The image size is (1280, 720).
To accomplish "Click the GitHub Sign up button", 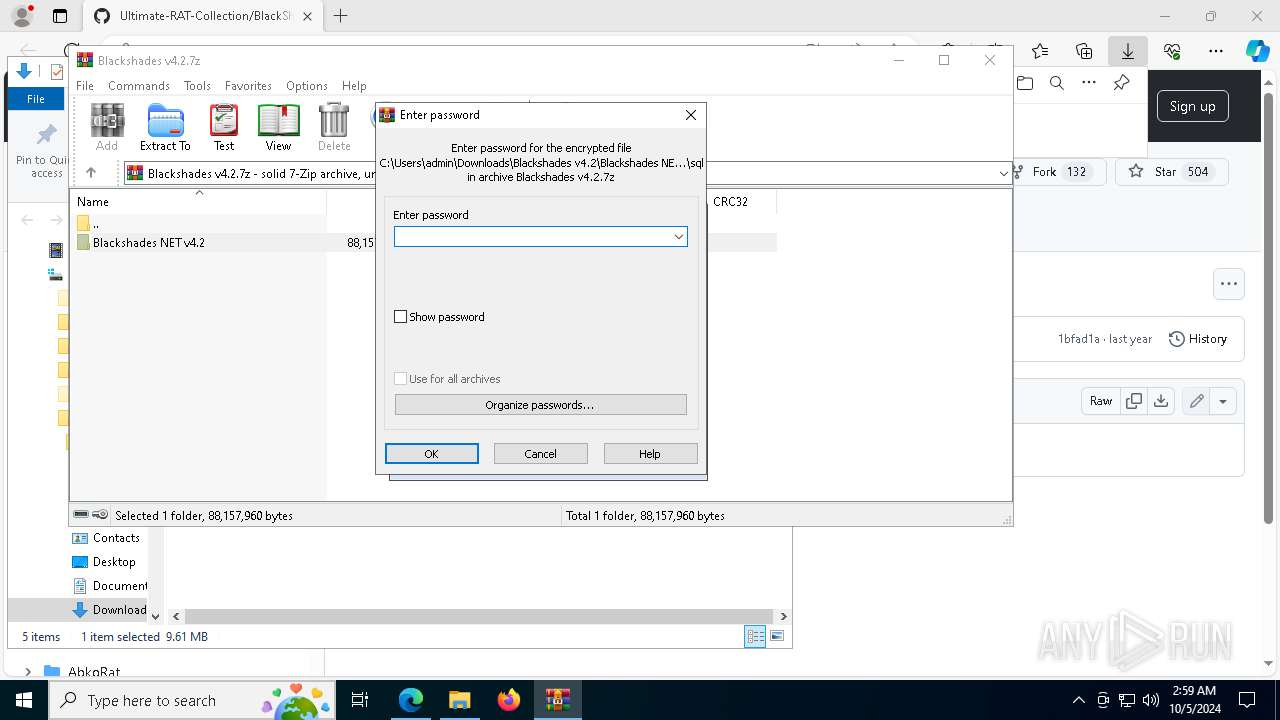I will [x=1192, y=106].
